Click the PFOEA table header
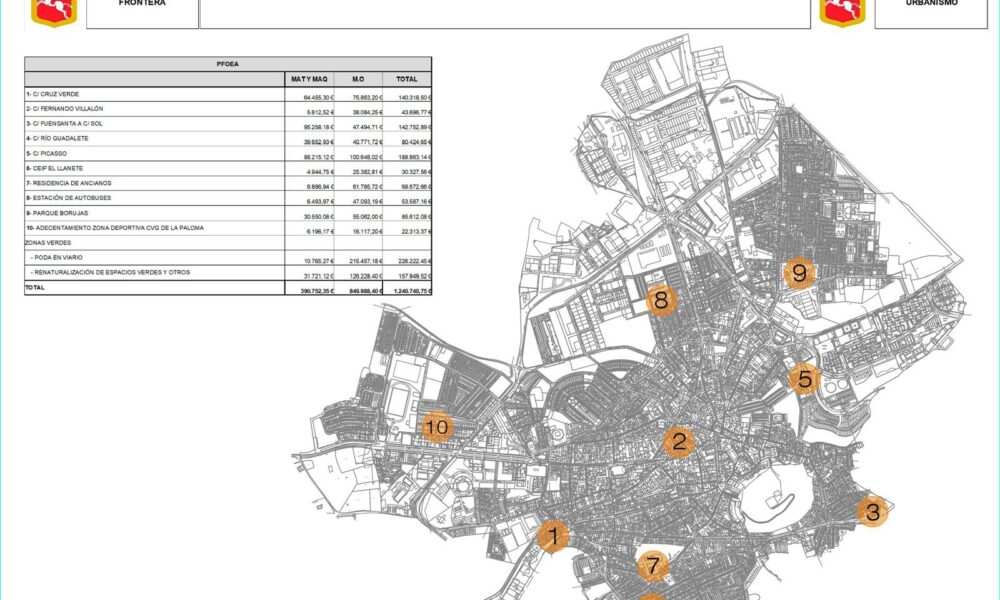 (x=228, y=64)
